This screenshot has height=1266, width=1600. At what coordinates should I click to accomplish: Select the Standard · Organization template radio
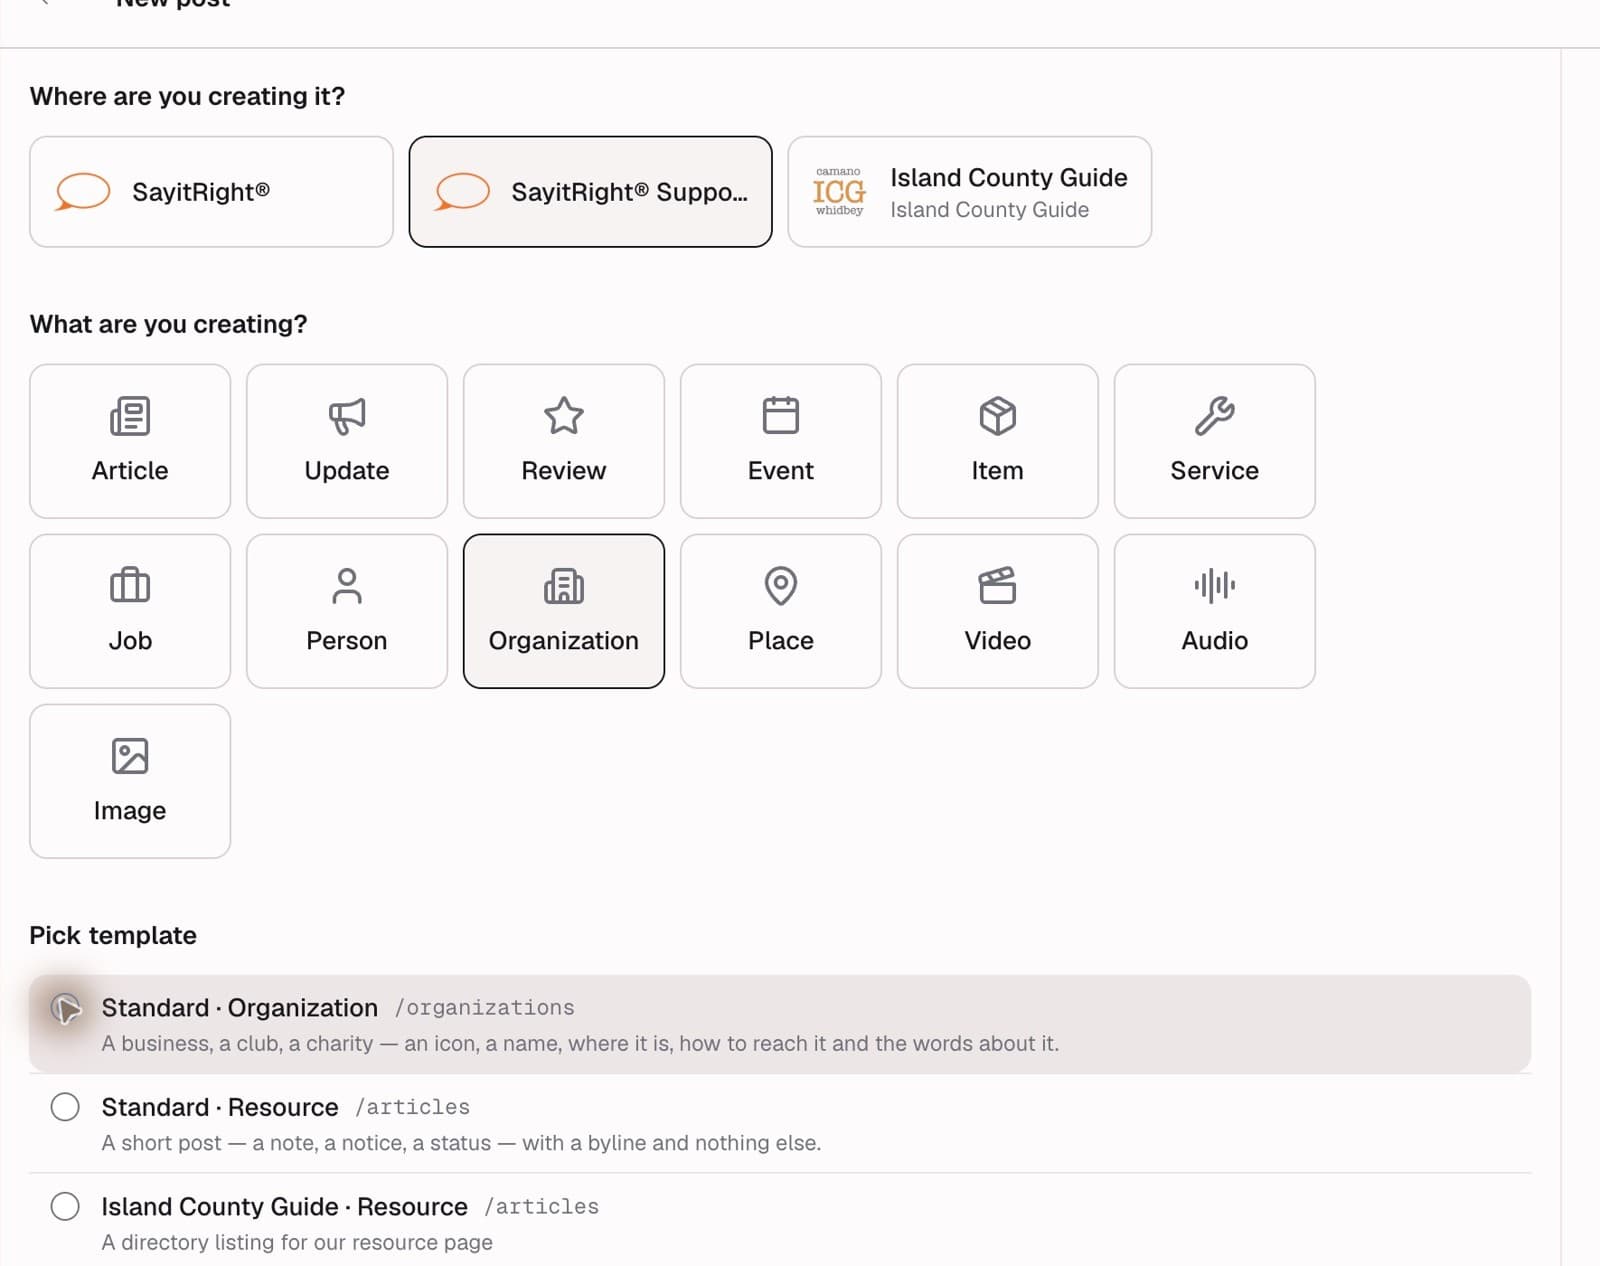click(x=65, y=1008)
